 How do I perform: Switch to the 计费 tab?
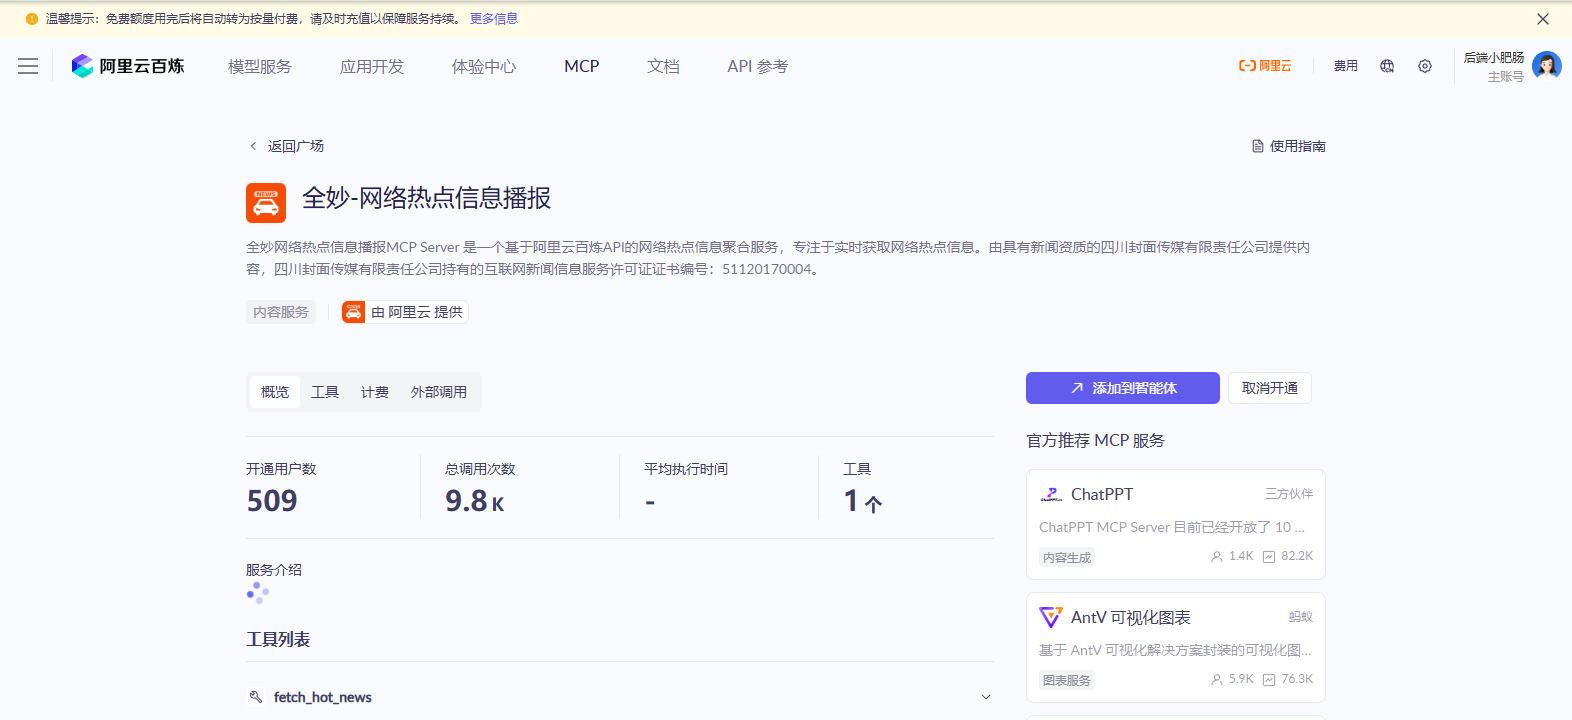[375, 392]
